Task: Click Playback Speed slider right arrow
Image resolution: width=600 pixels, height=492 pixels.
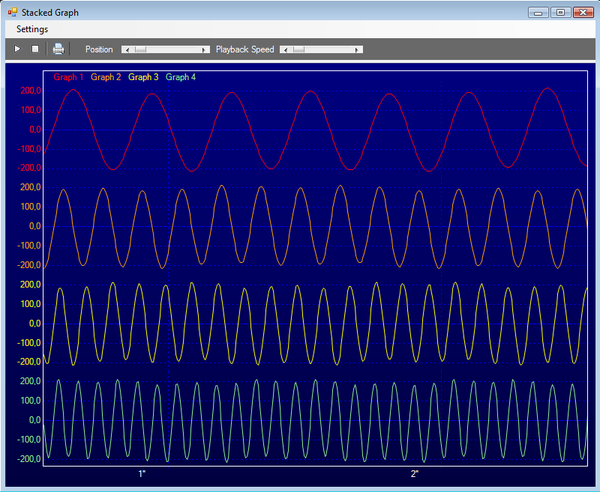Action: click(x=358, y=49)
